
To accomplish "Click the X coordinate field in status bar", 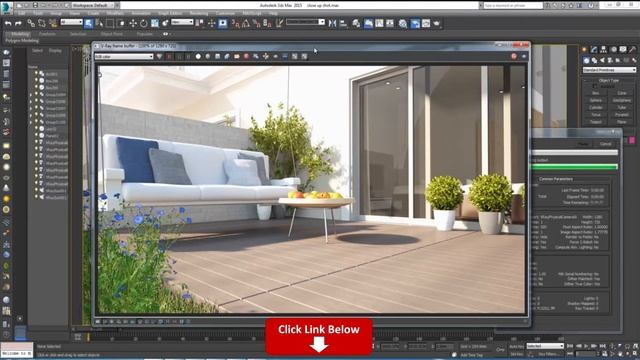I will pos(390,347).
